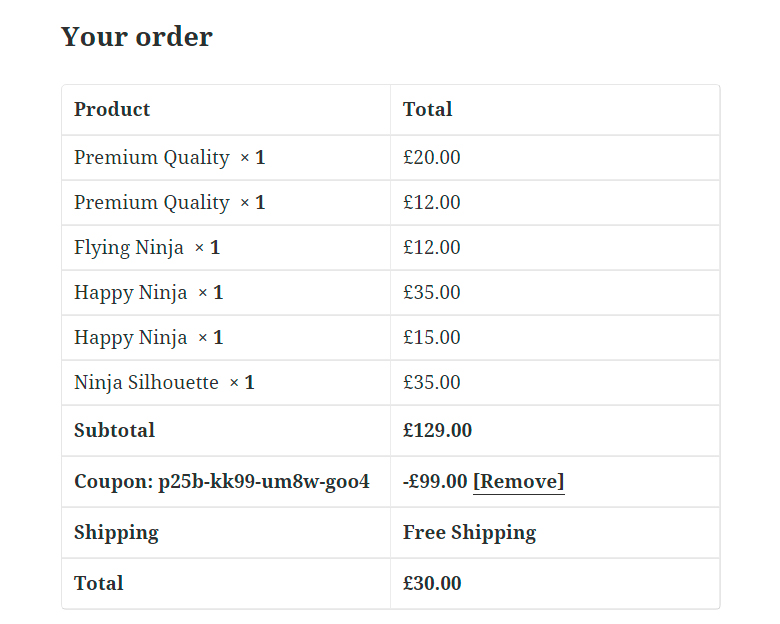Click the Flying Ninja £12.00 price
Image resolution: width=780 pixels, height=624 pixels.
click(431, 247)
